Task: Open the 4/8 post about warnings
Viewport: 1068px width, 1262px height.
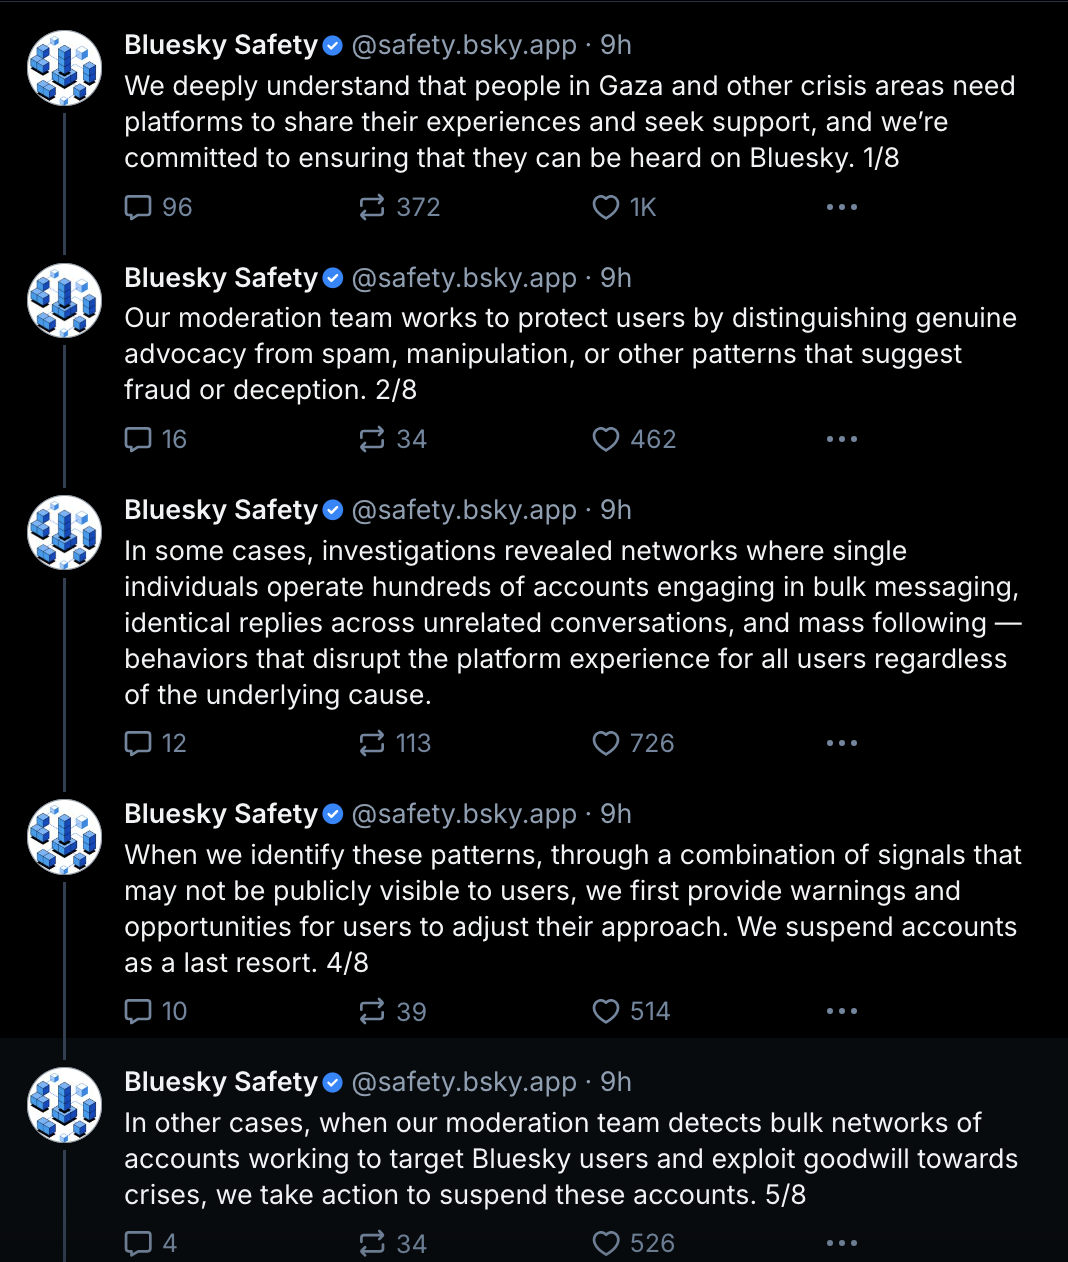Action: [572, 909]
